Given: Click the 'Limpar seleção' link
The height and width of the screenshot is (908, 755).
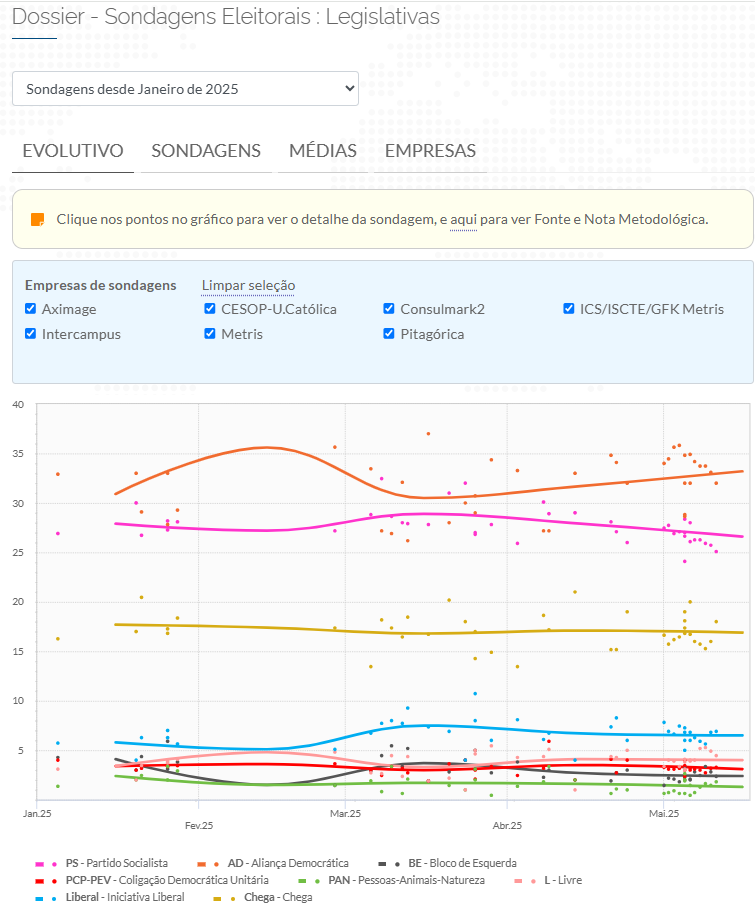Looking at the screenshot, I should (248, 286).
